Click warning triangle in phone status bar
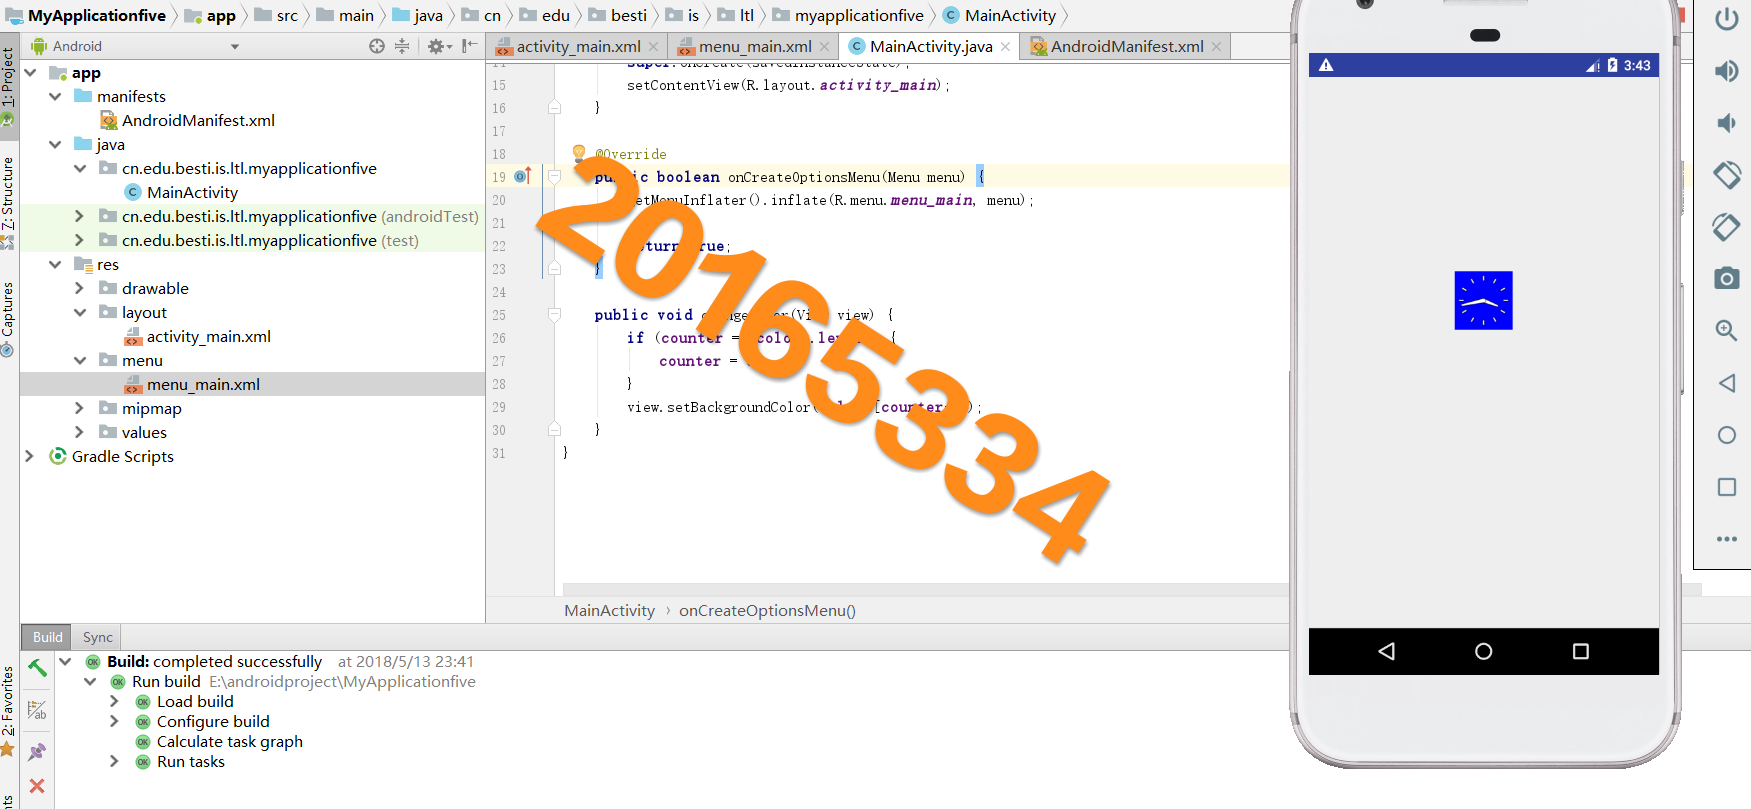 click(x=1326, y=65)
